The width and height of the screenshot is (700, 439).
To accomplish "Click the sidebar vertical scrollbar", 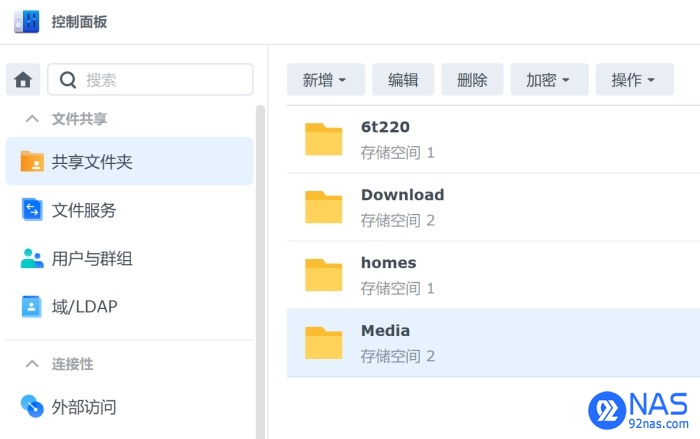I will 260,272.
